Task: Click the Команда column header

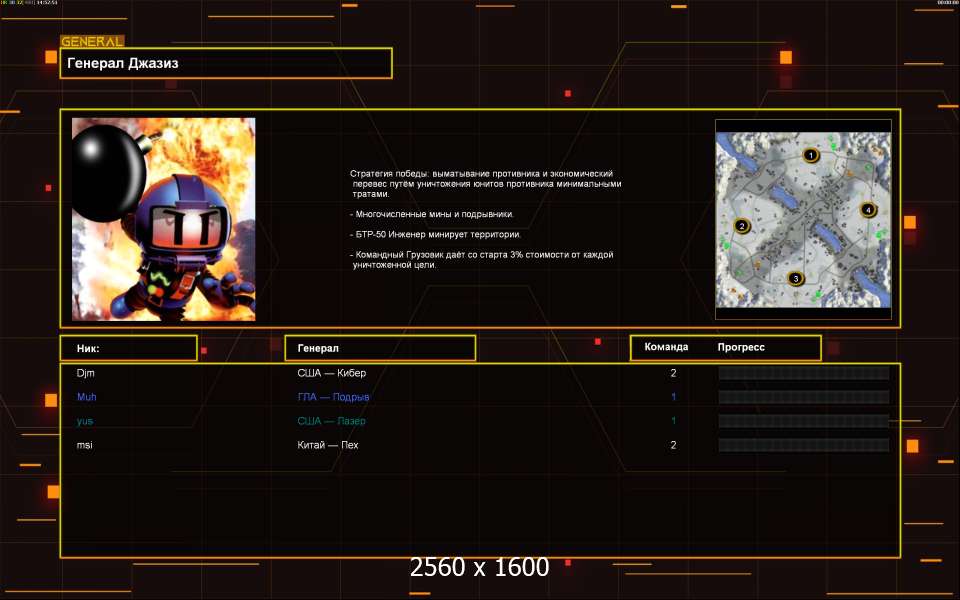Action: [666, 348]
